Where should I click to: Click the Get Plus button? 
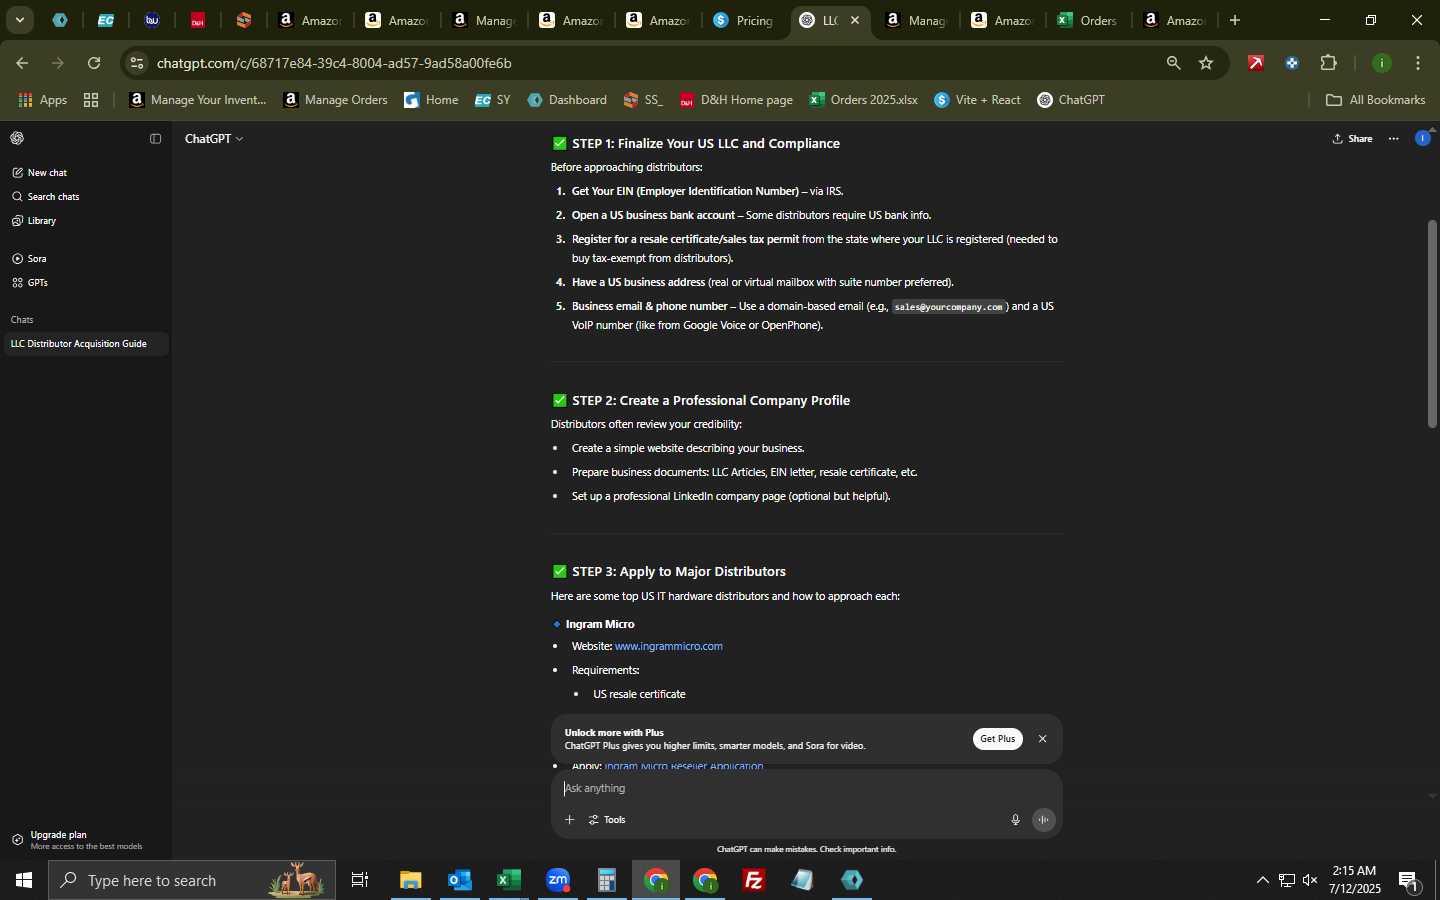[x=997, y=739]
